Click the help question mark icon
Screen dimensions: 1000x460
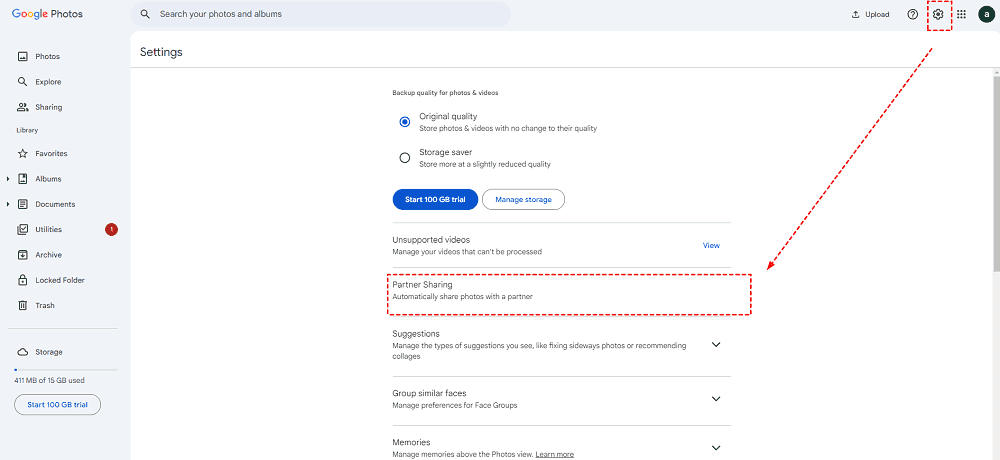click(x=912, y=15)
